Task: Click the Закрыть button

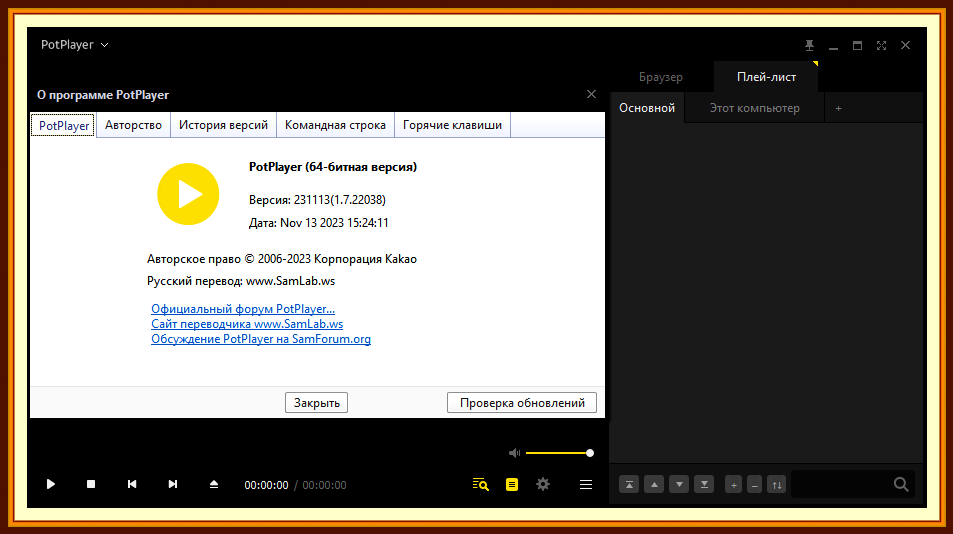Action: click(x=316, y=403)
